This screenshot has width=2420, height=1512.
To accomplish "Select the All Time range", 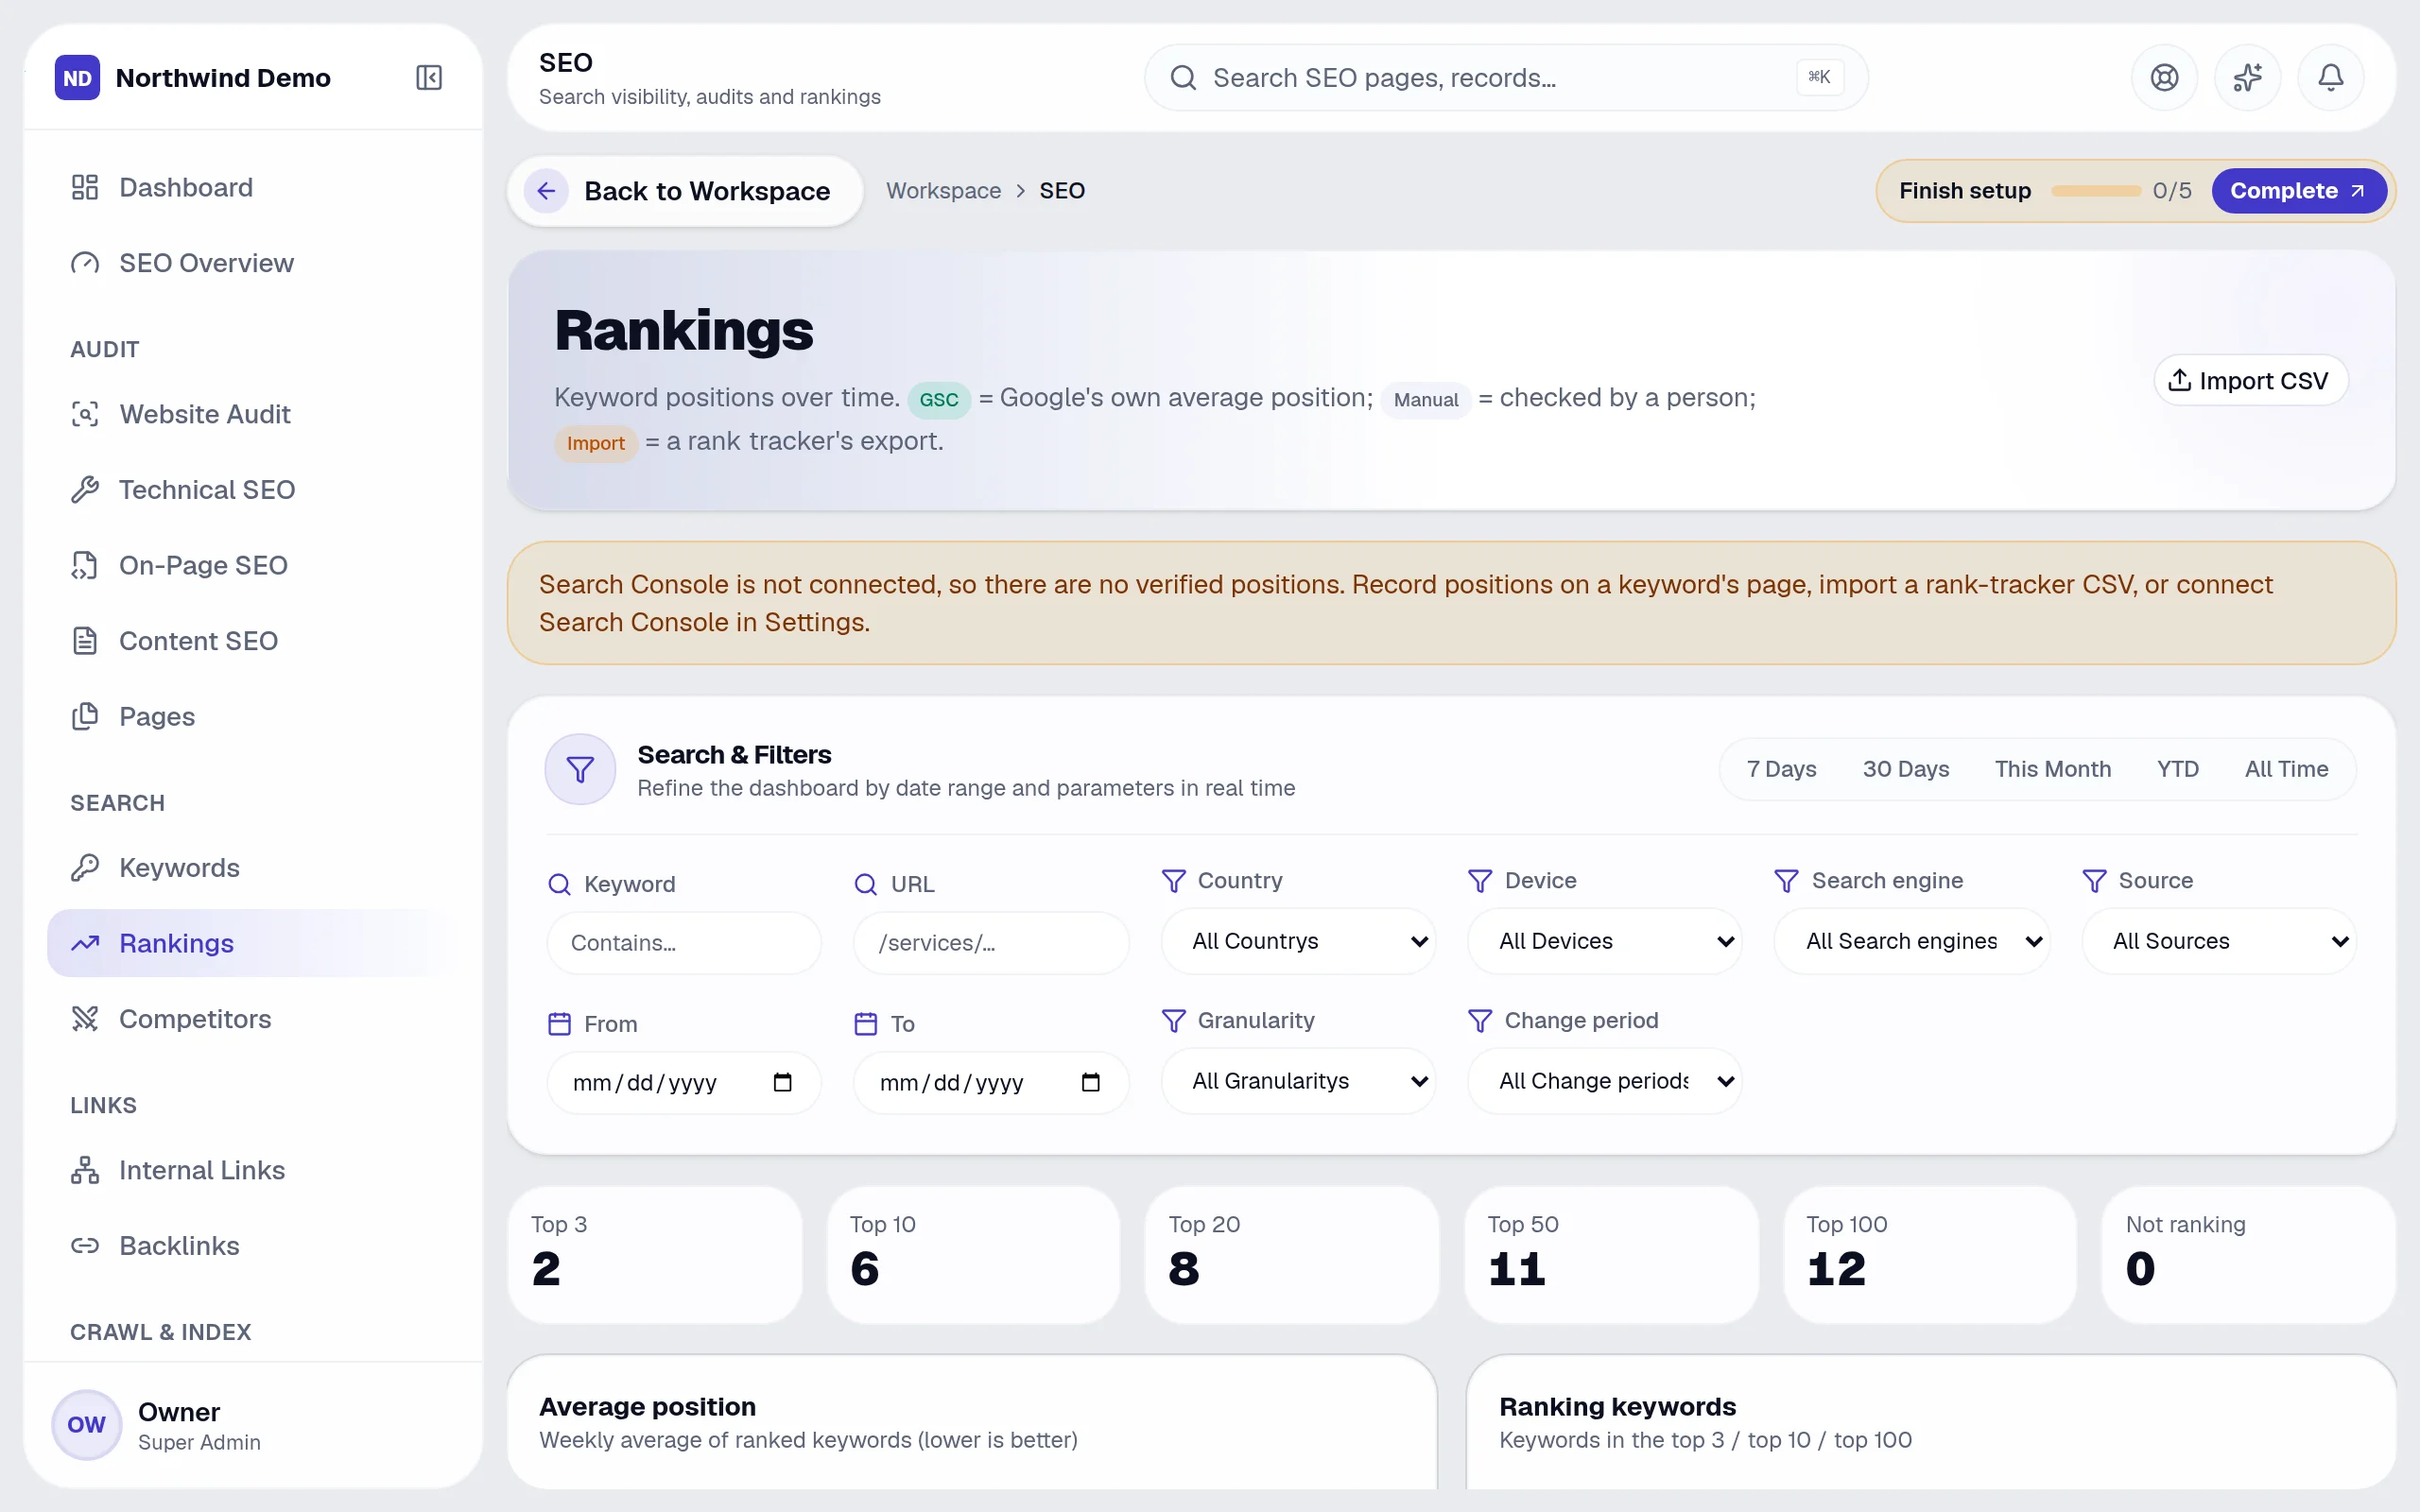I will tap(2286, 769).
